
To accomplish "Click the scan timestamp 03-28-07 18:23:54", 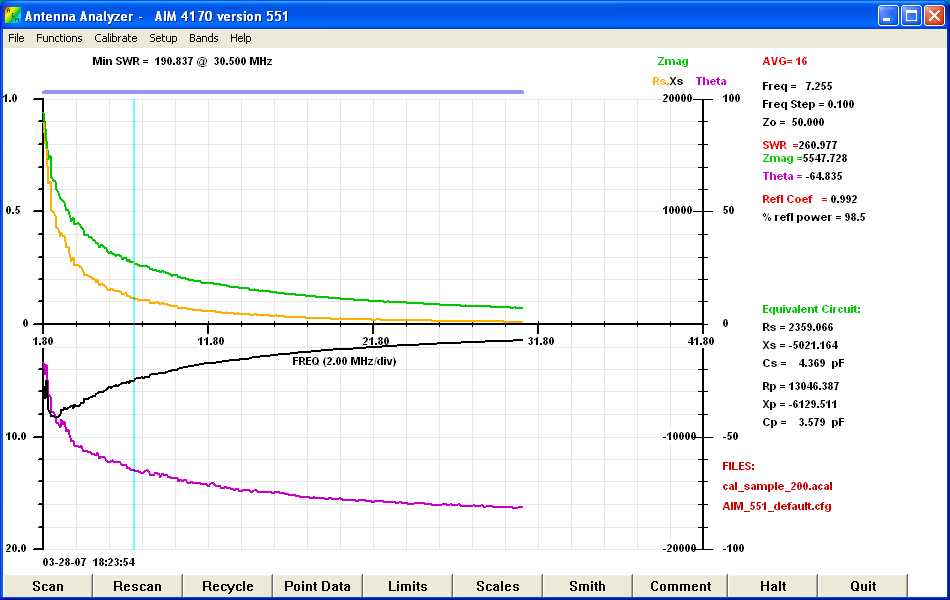I will coord(88,562).
